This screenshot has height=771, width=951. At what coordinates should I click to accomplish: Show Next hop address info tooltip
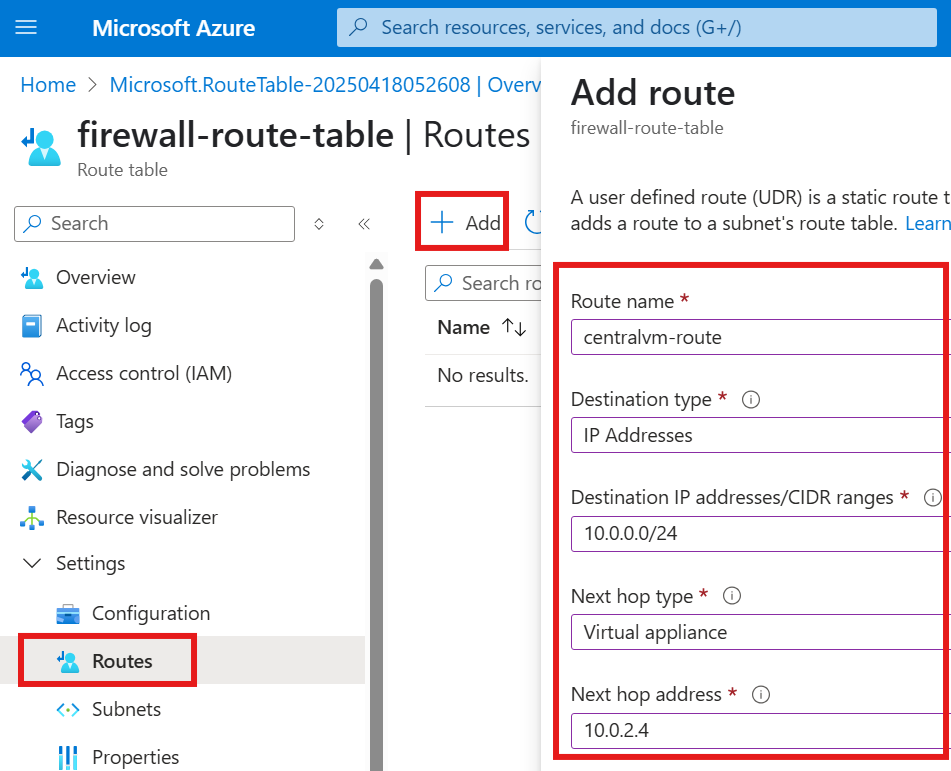[x=761, y=695]
